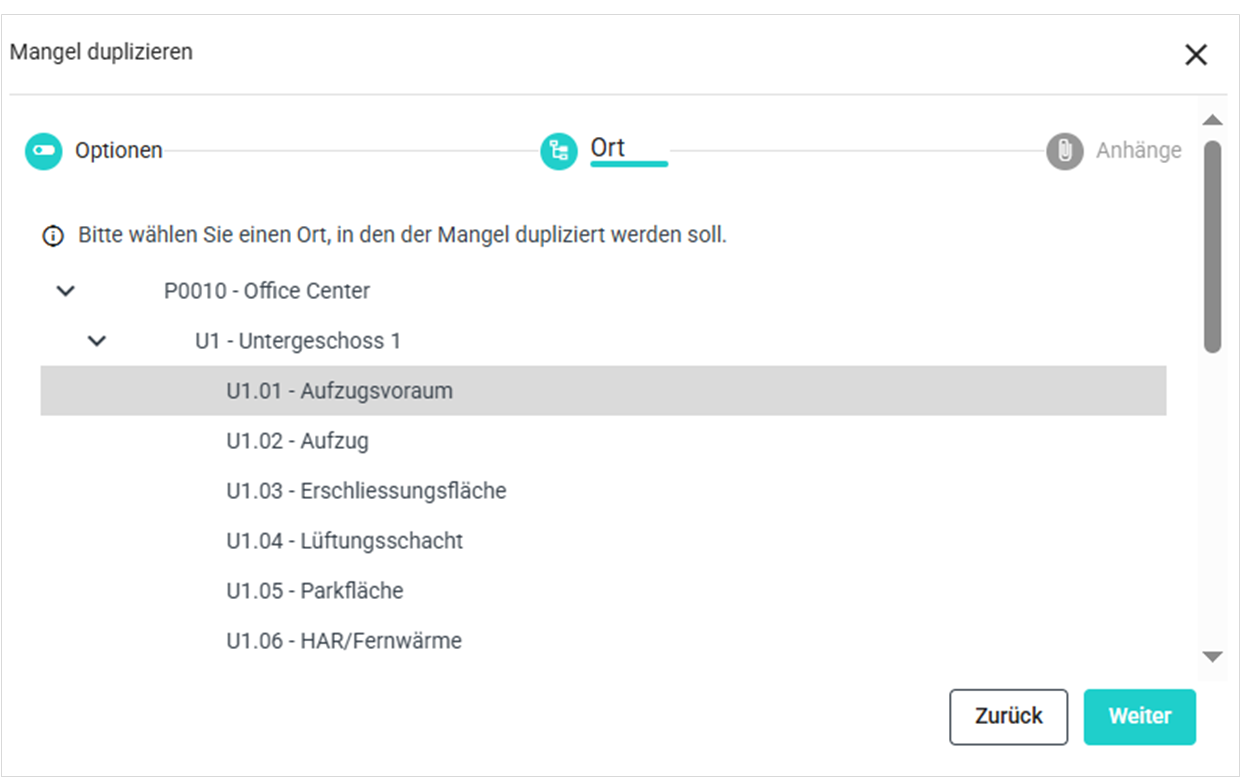This screenshot has width=1240, height=777.
Task: Click the scroll down arrow of the list
Action: pyautogui.click(x=1212, y=657)
